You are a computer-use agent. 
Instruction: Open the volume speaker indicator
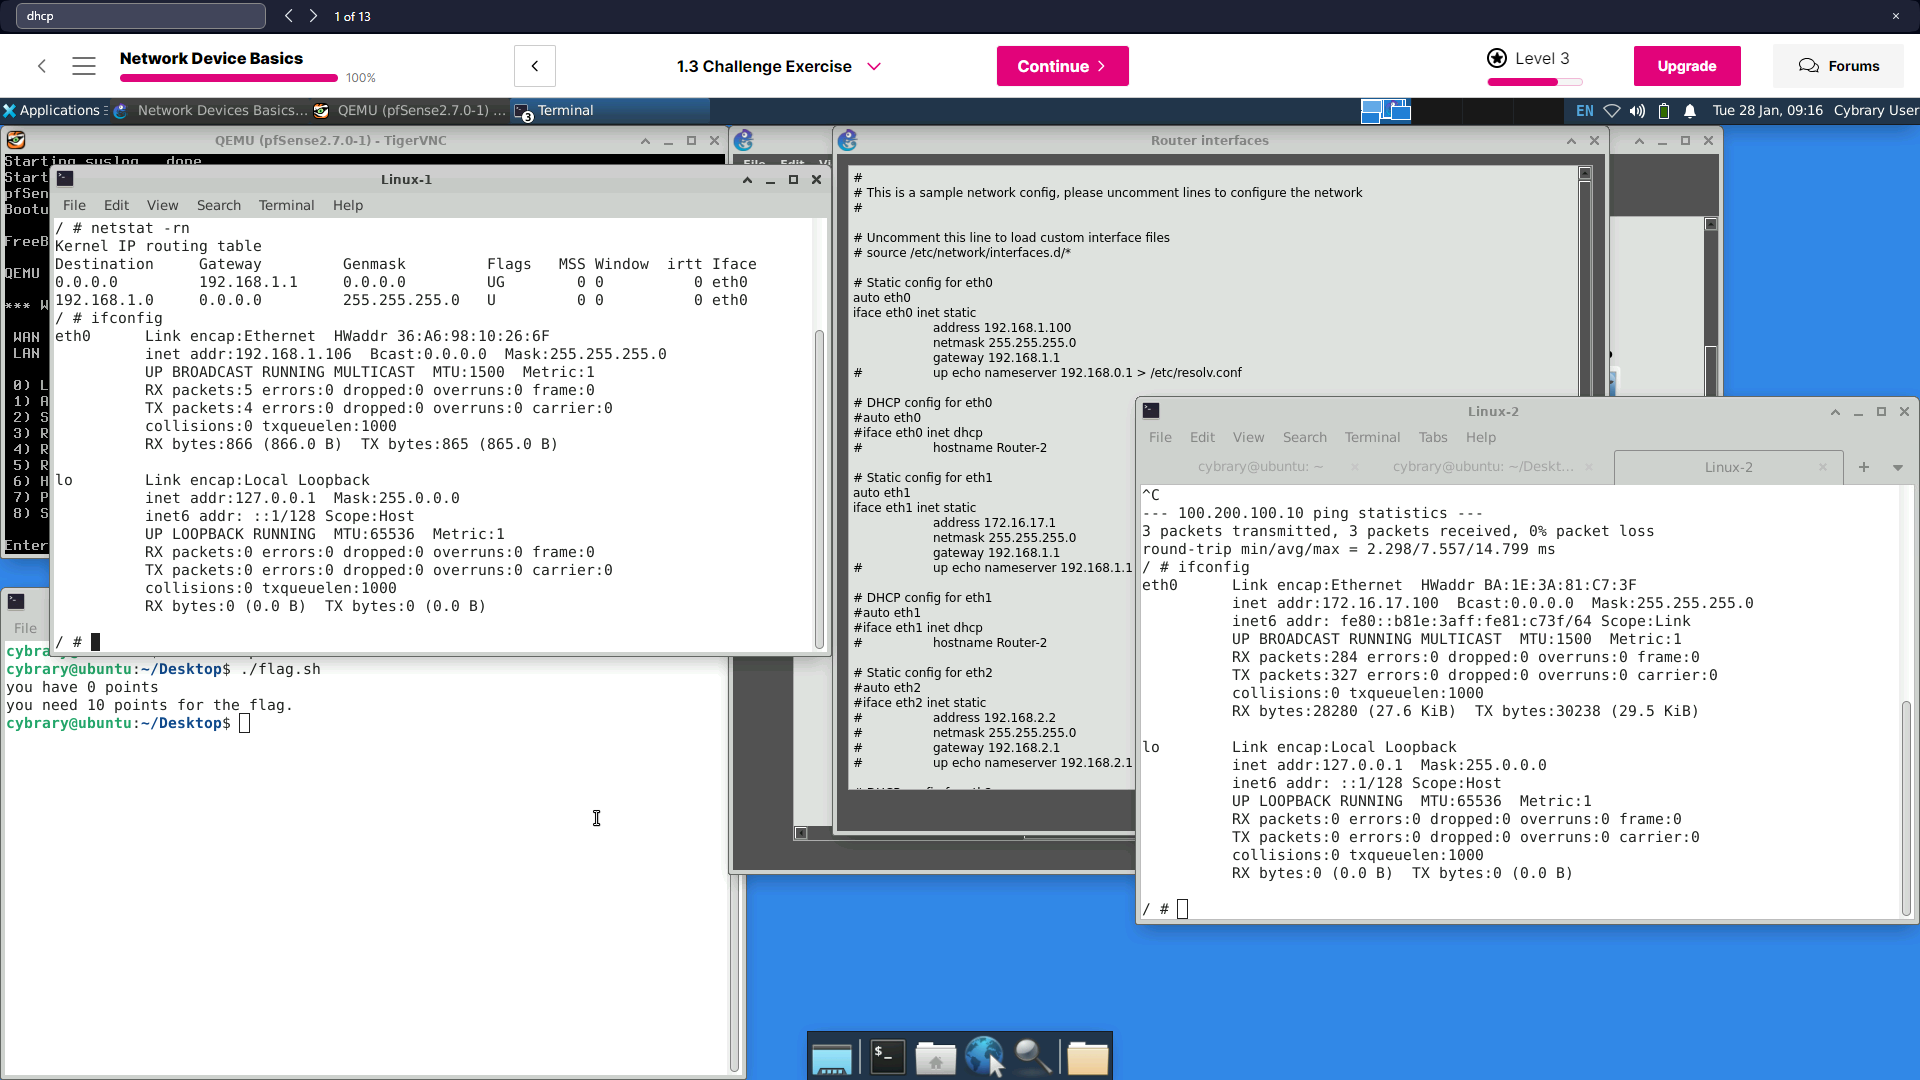(x=1637, y=111)
